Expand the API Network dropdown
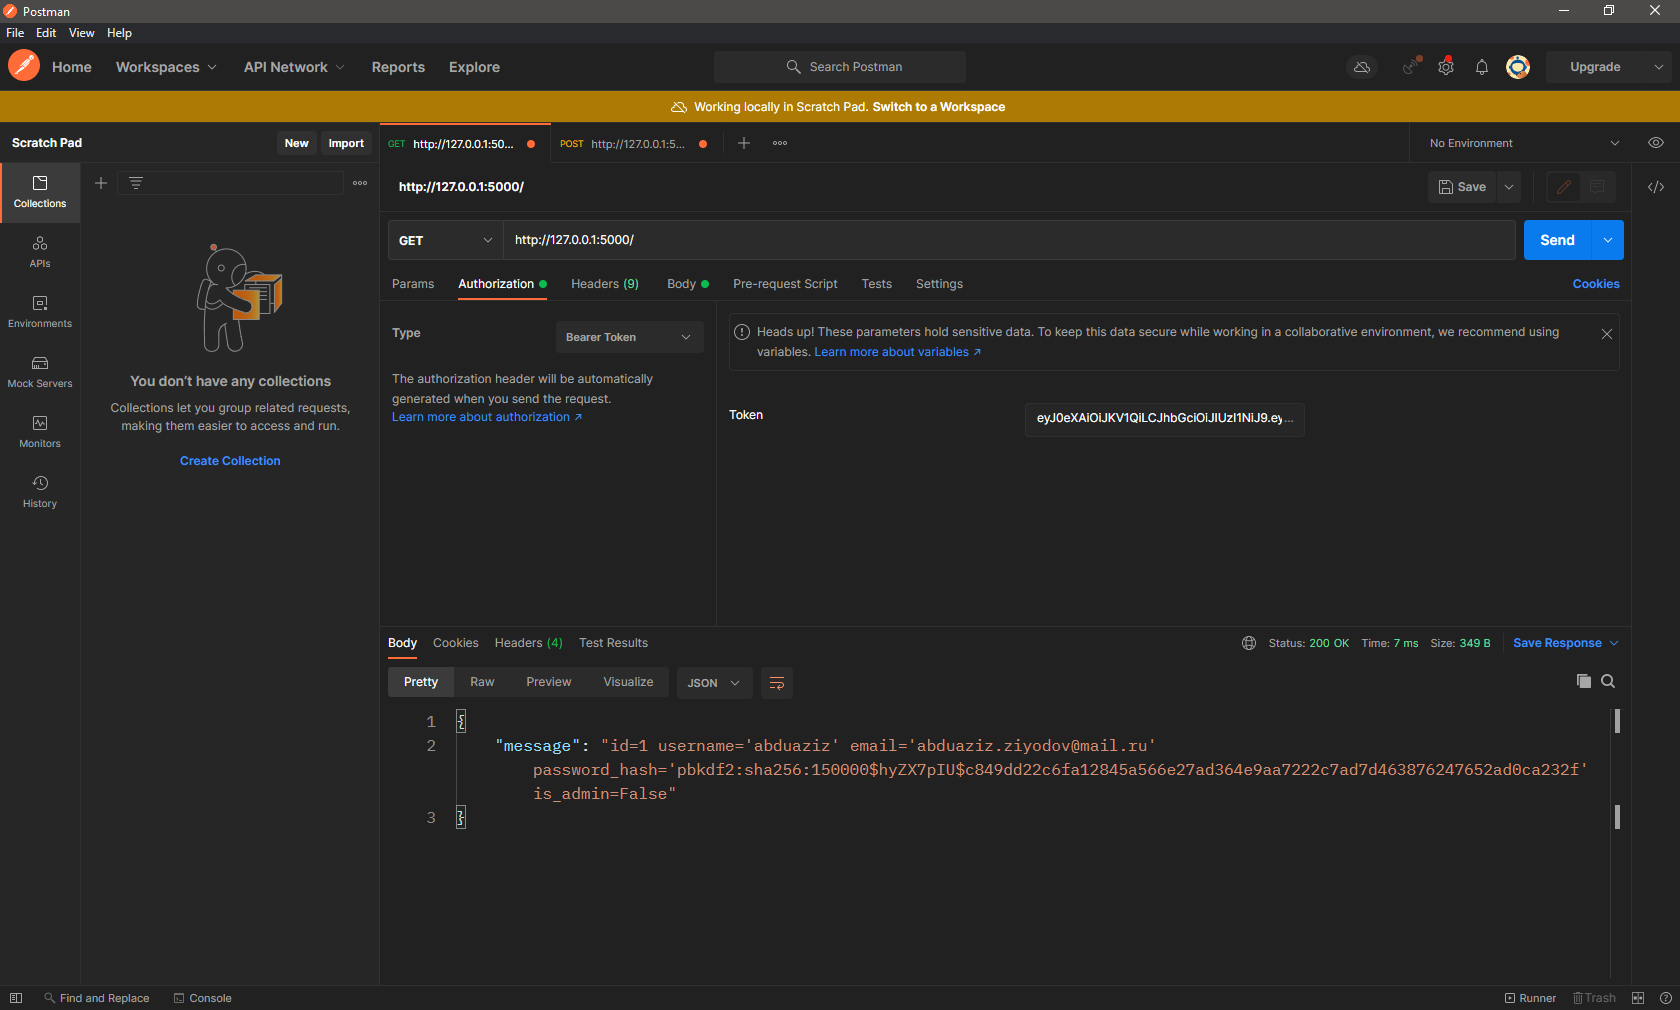The image size is (1680, 1010). click(x=294, y=67)
